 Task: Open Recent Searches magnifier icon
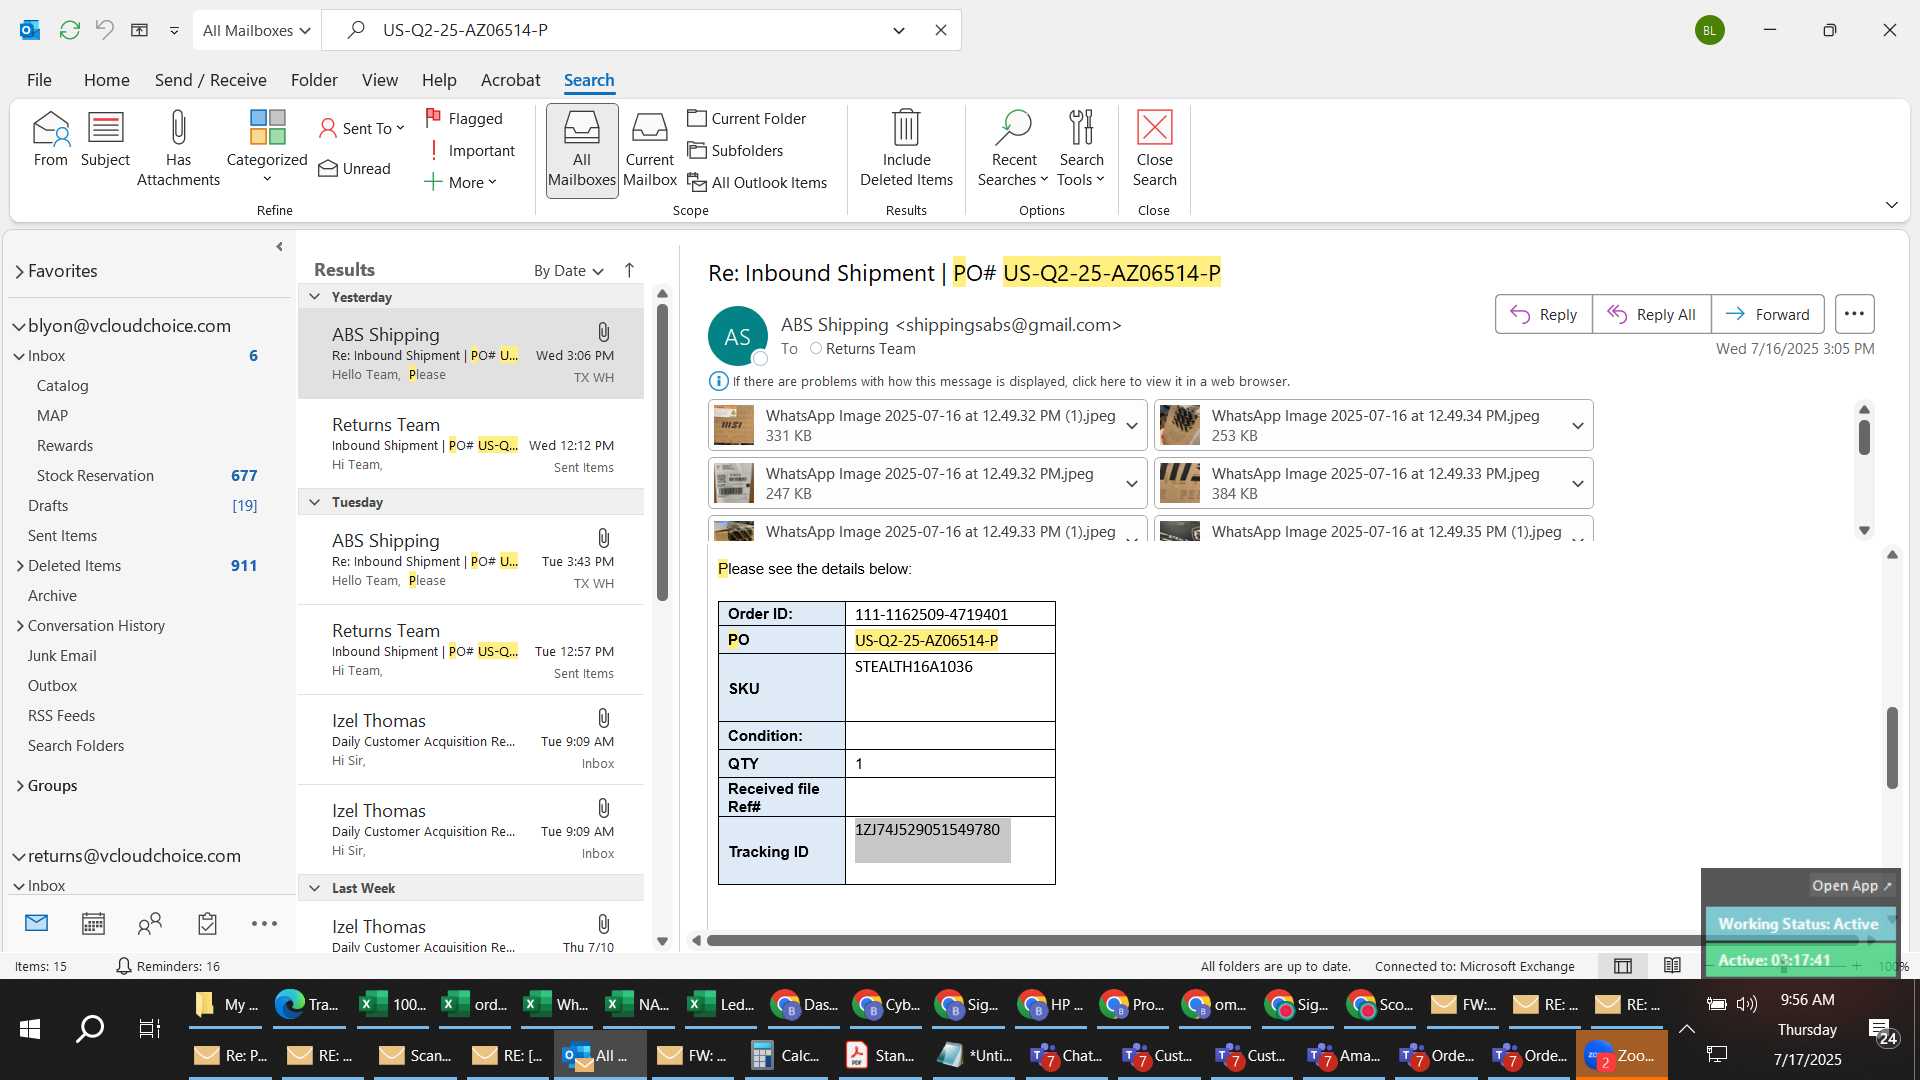(1013, 149)
